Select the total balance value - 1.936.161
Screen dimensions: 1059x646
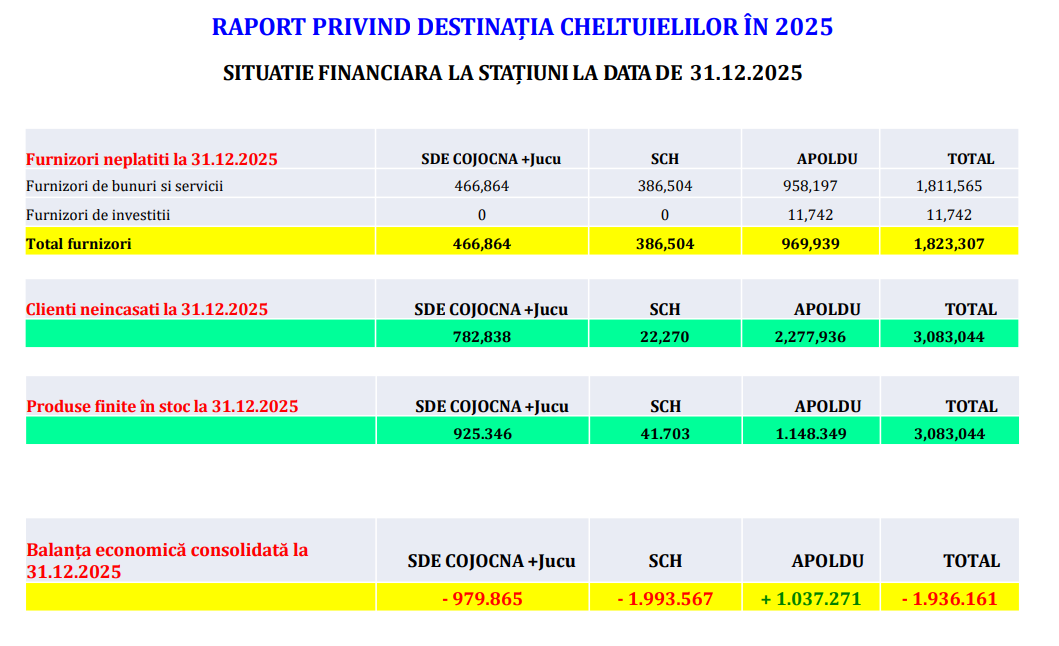tap(949, 599)
